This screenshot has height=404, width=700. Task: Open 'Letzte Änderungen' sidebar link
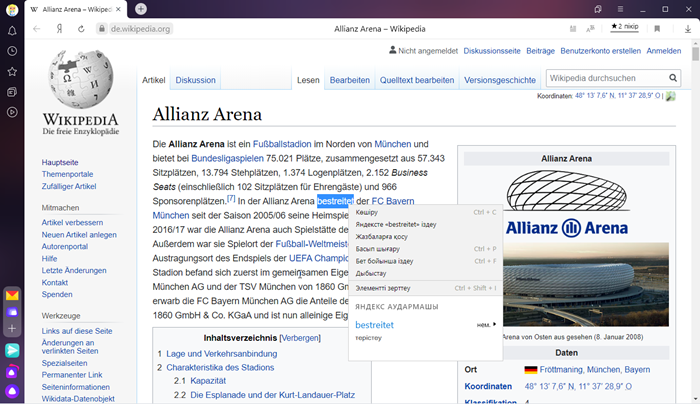74,271
